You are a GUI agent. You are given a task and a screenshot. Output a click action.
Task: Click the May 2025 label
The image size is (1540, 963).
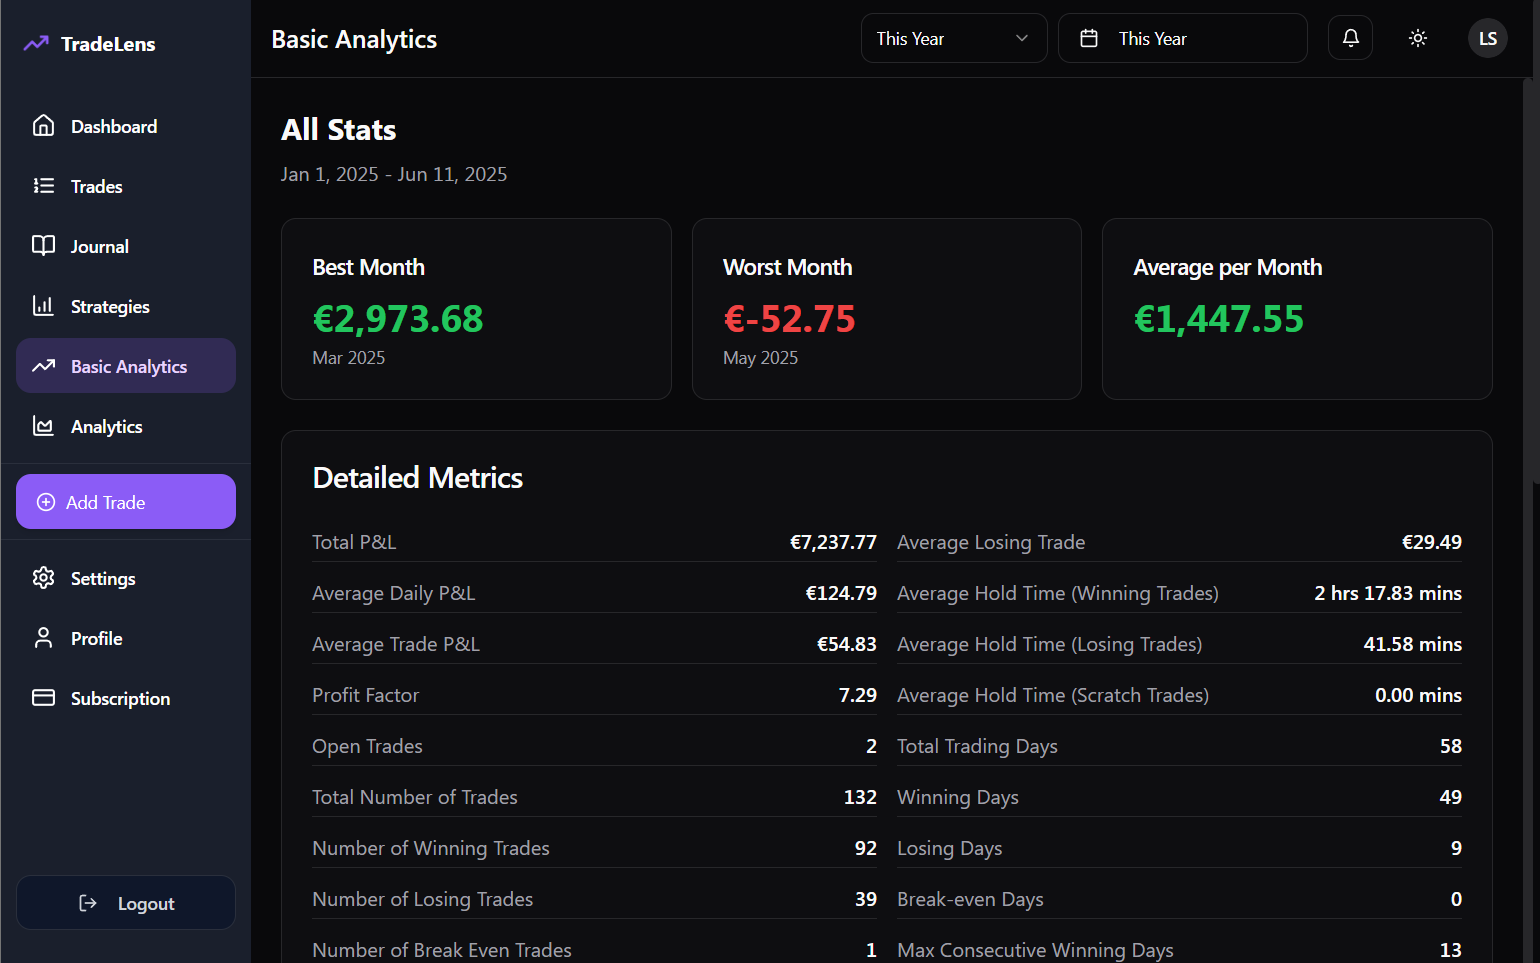coord(761,358)
